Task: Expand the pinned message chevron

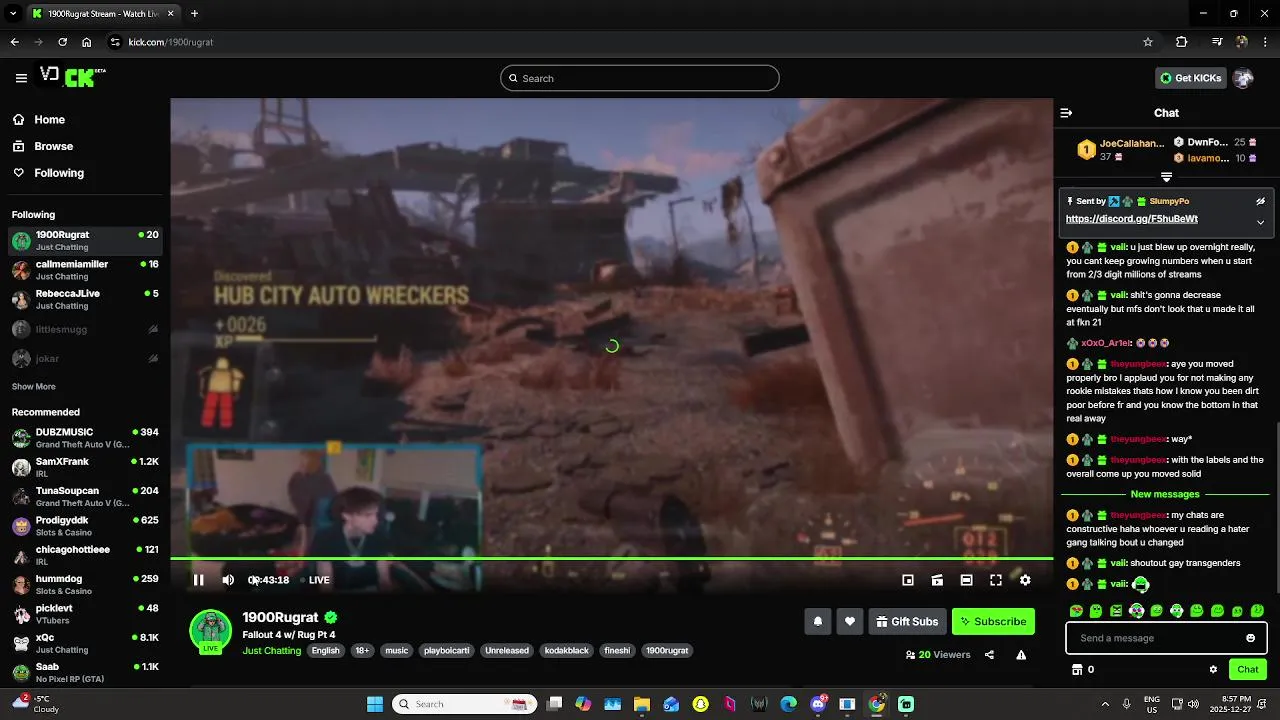Action: (1260, 222)
